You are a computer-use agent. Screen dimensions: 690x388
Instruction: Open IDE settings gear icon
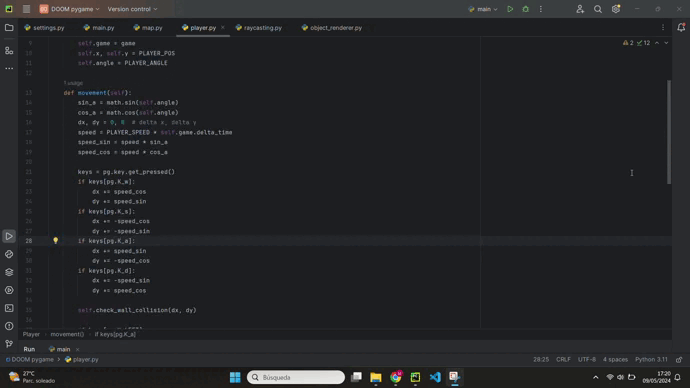coord(616,9)
